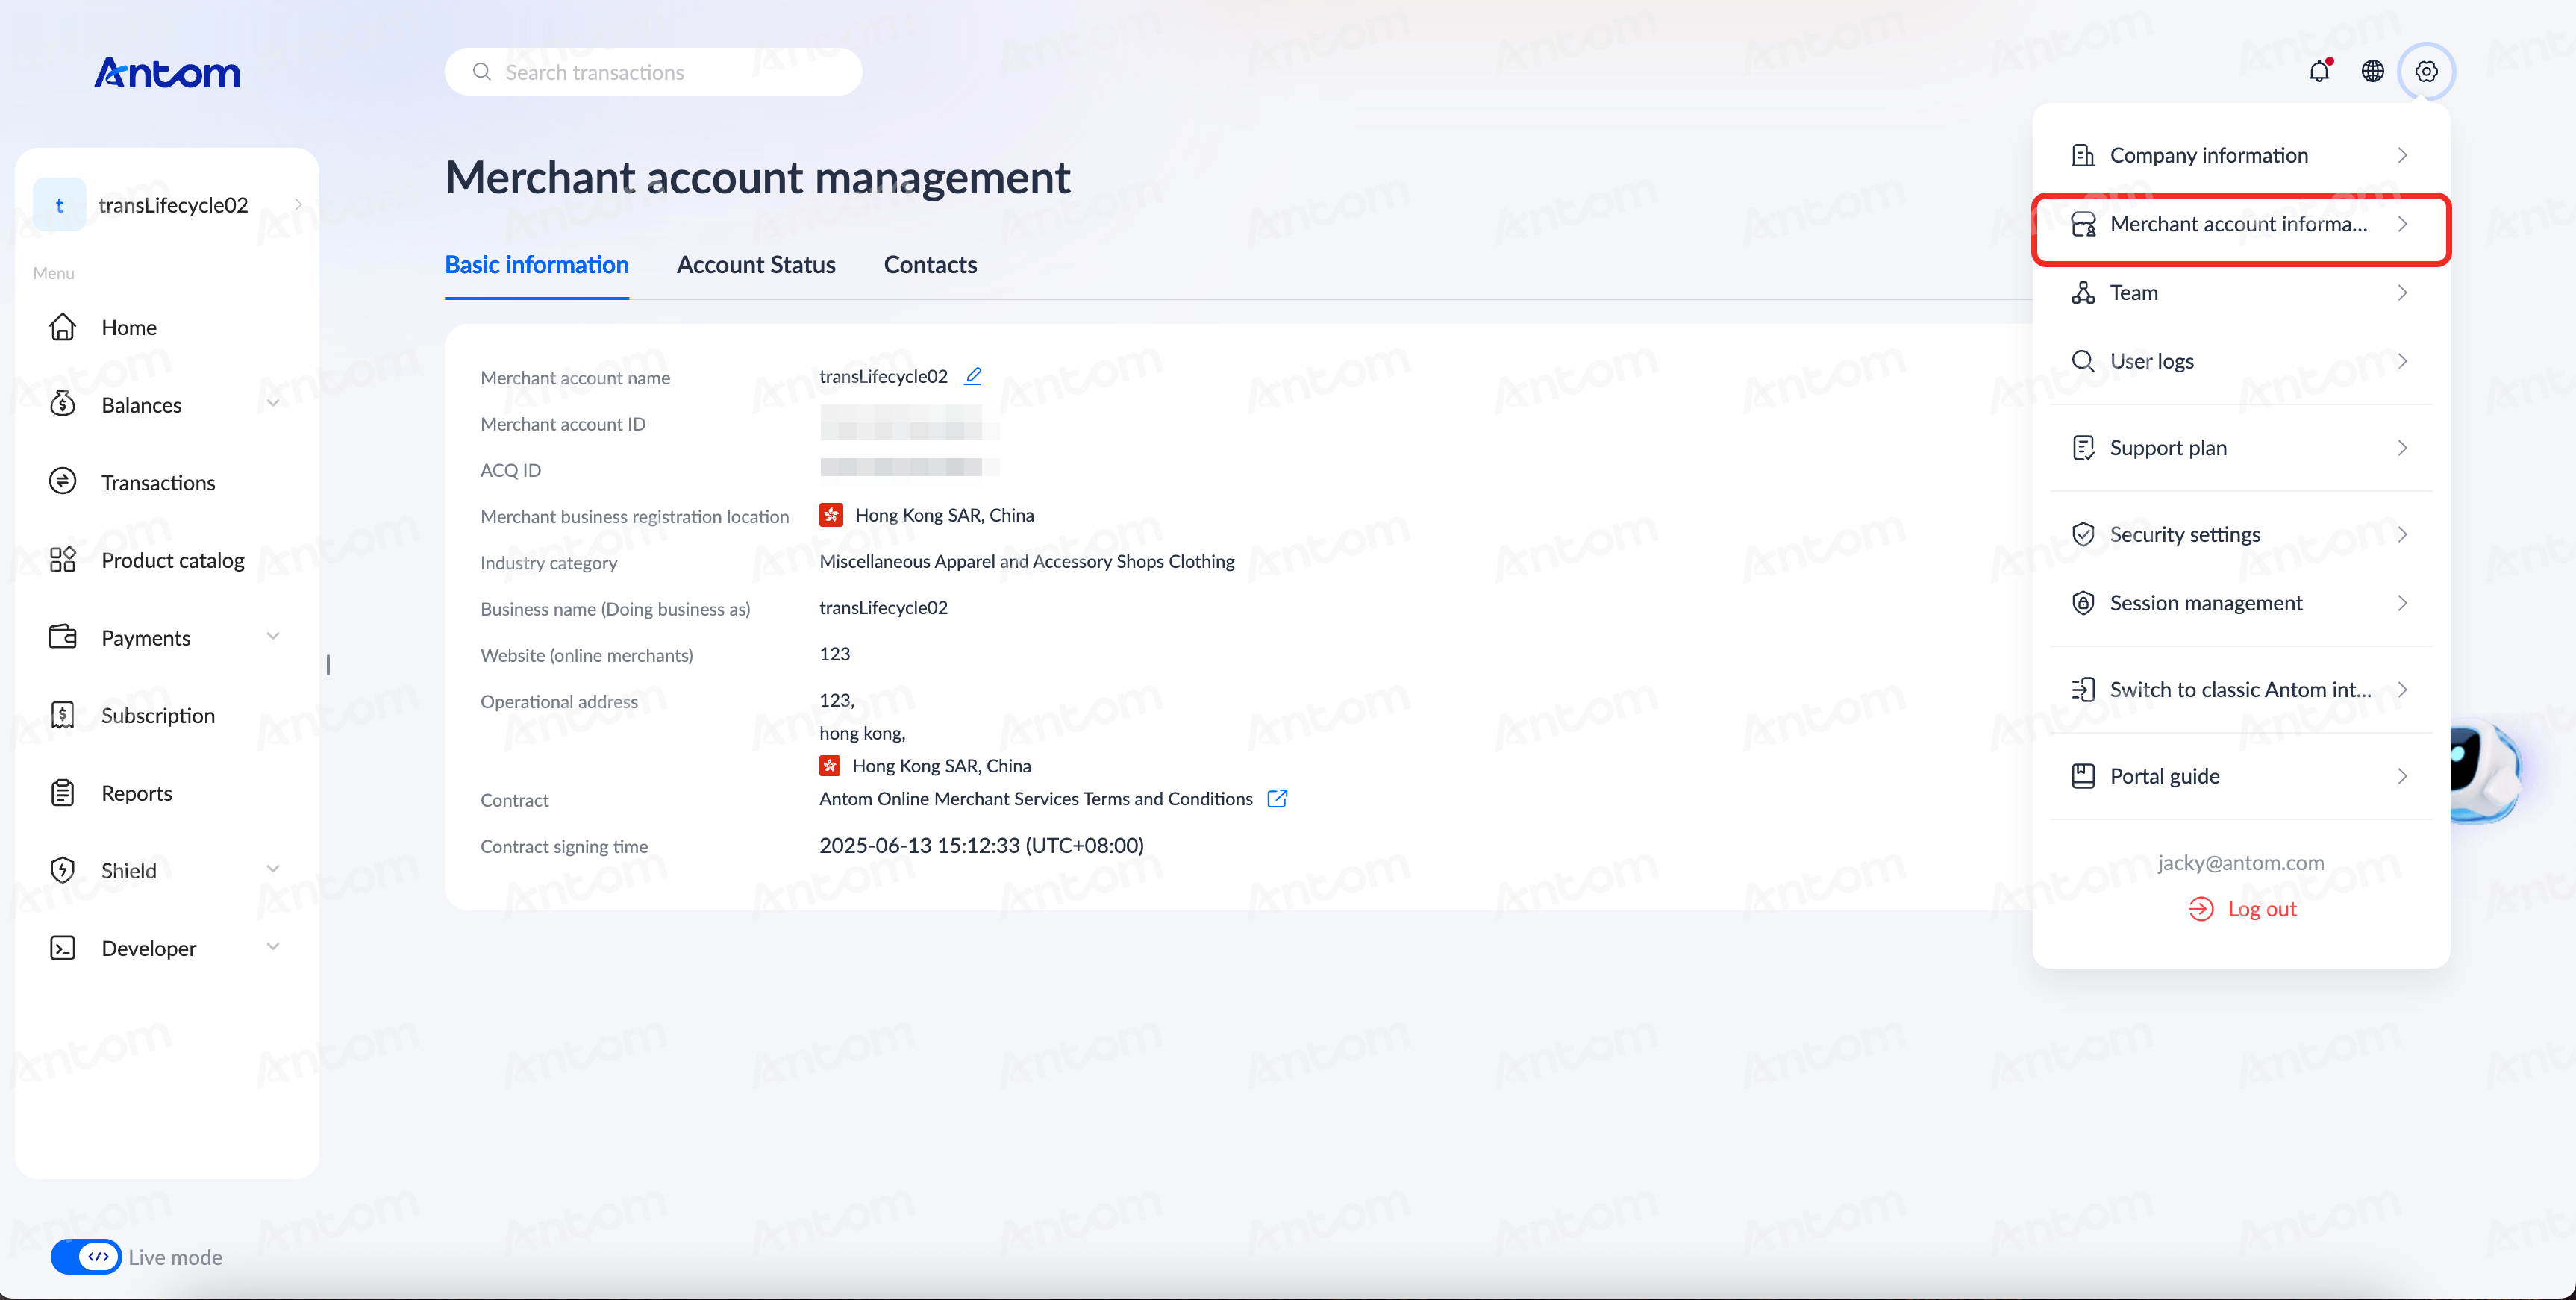Click the sidebar collapse handle

coord(328,665)
